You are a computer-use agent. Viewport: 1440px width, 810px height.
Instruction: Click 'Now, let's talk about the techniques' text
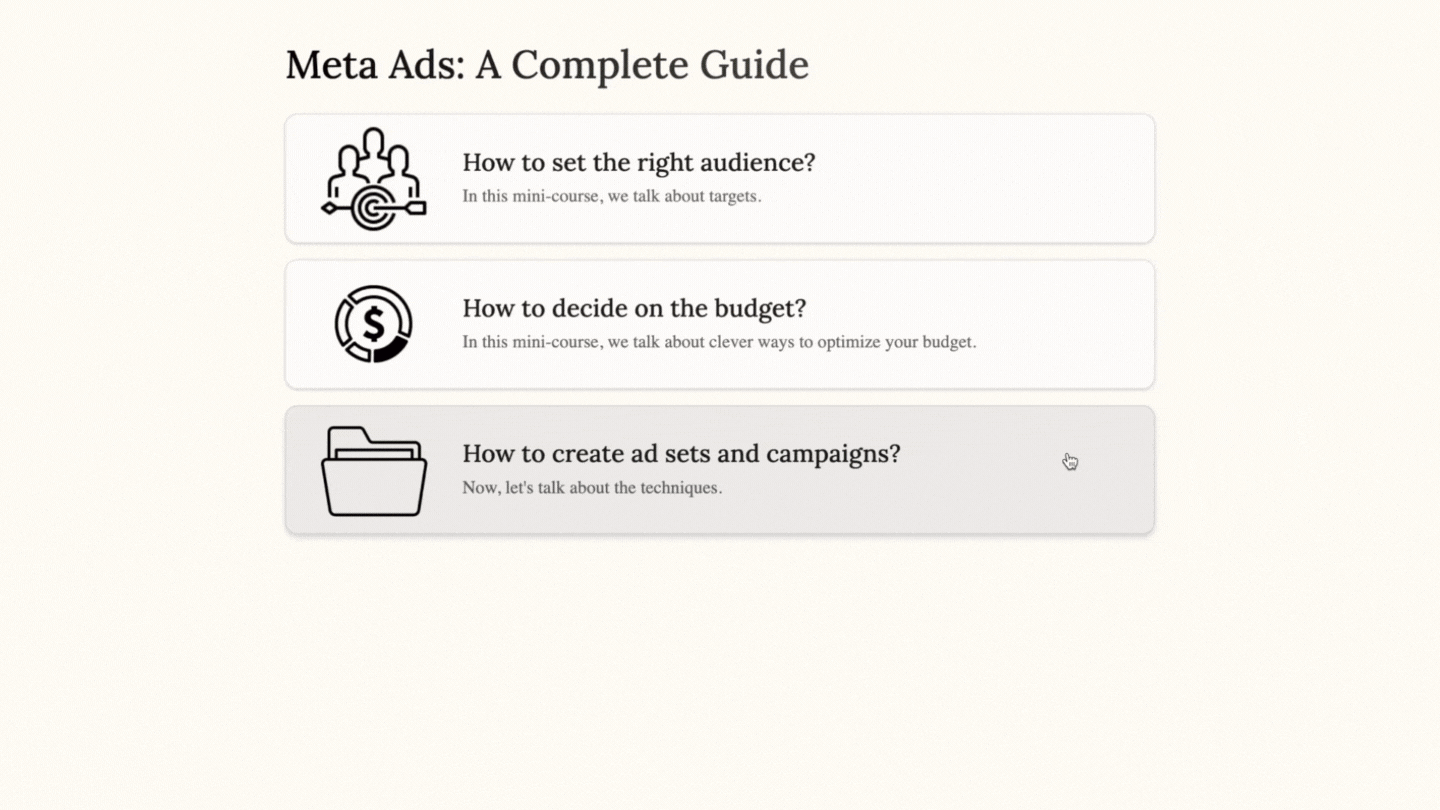[591, 488]
